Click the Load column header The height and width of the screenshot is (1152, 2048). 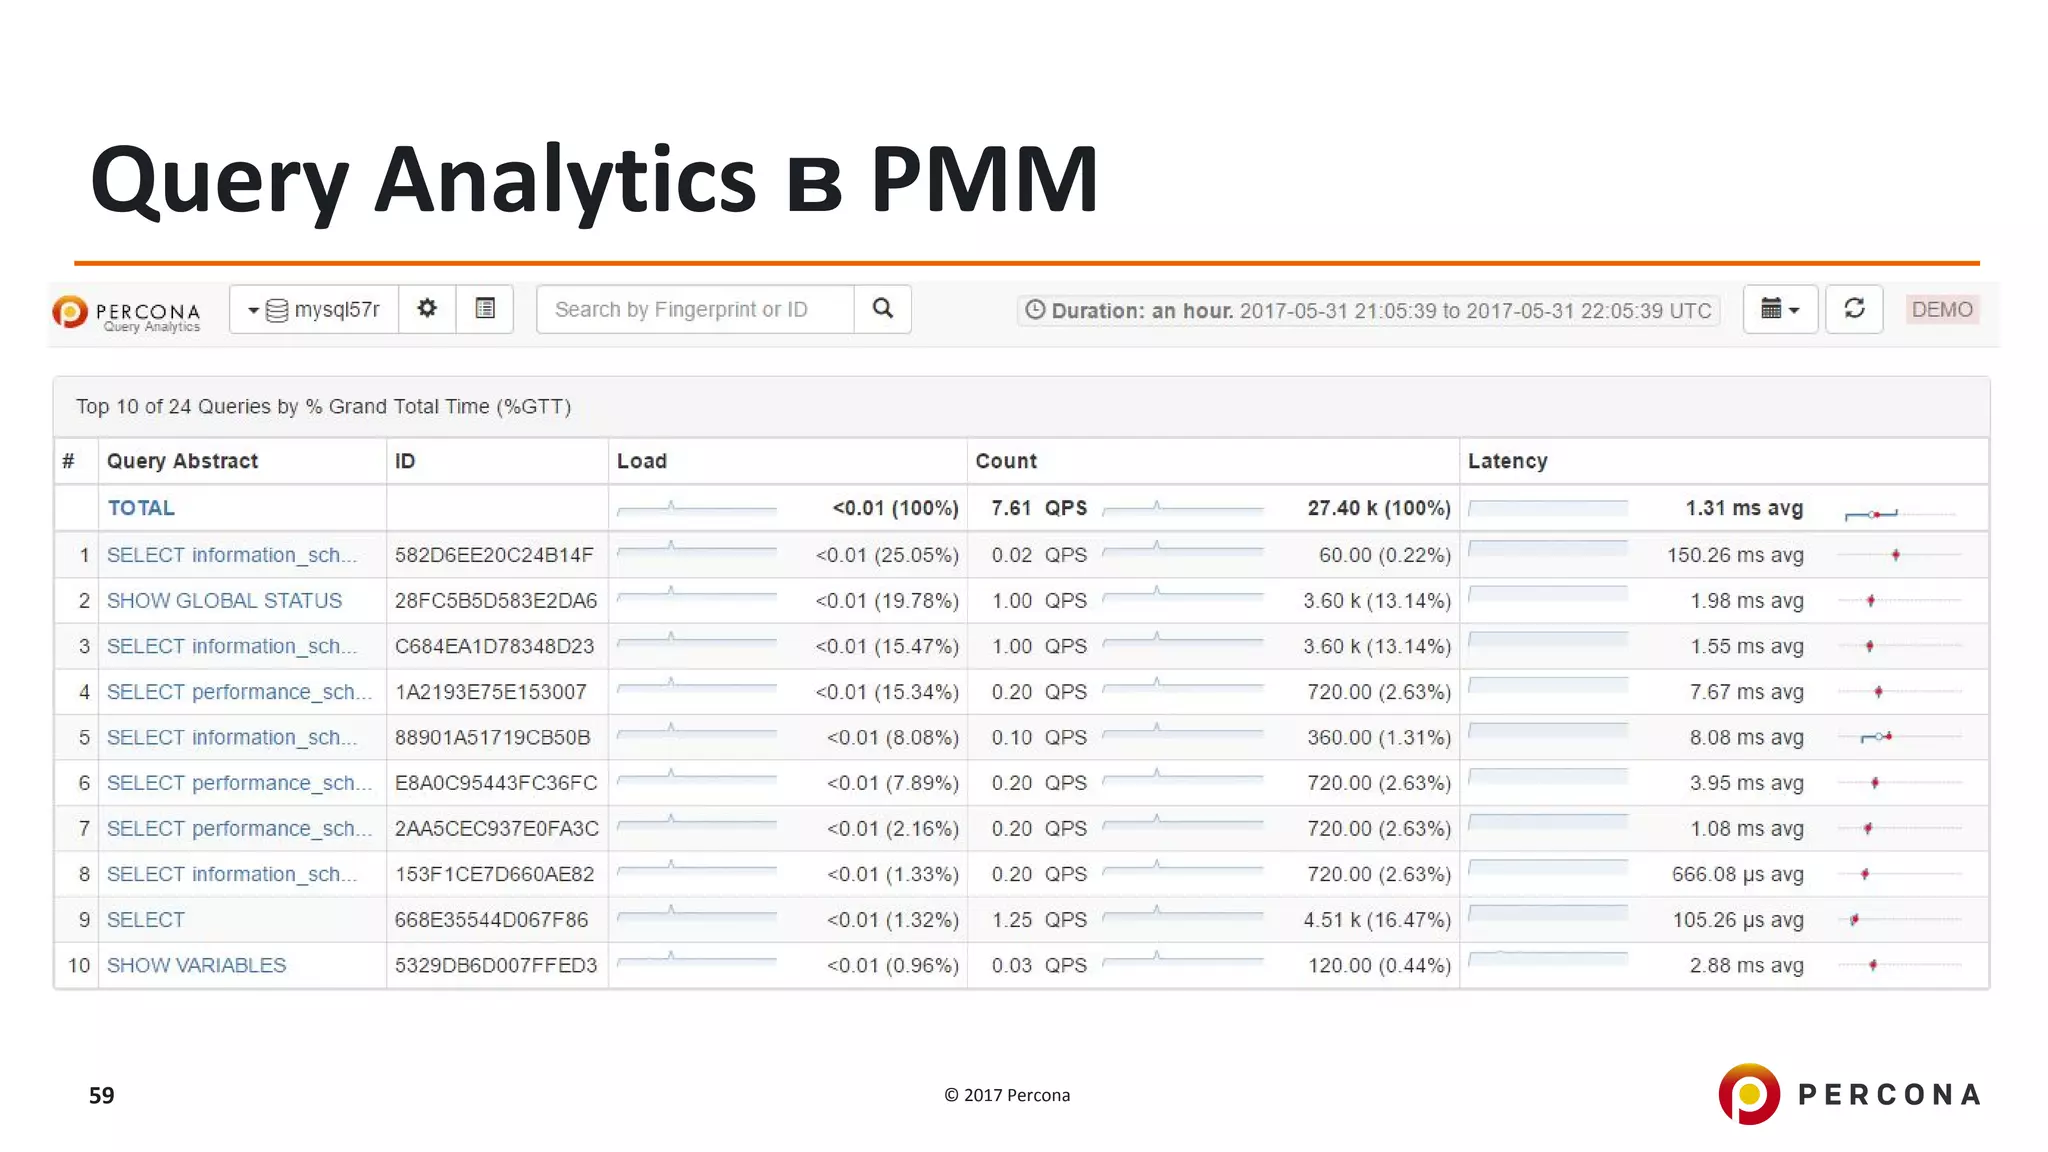point(641,461)
